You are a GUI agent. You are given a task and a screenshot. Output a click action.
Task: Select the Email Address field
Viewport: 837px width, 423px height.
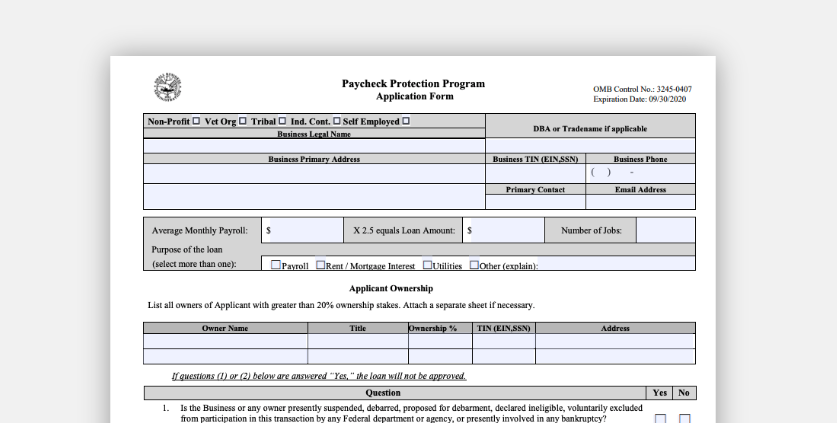641,202
